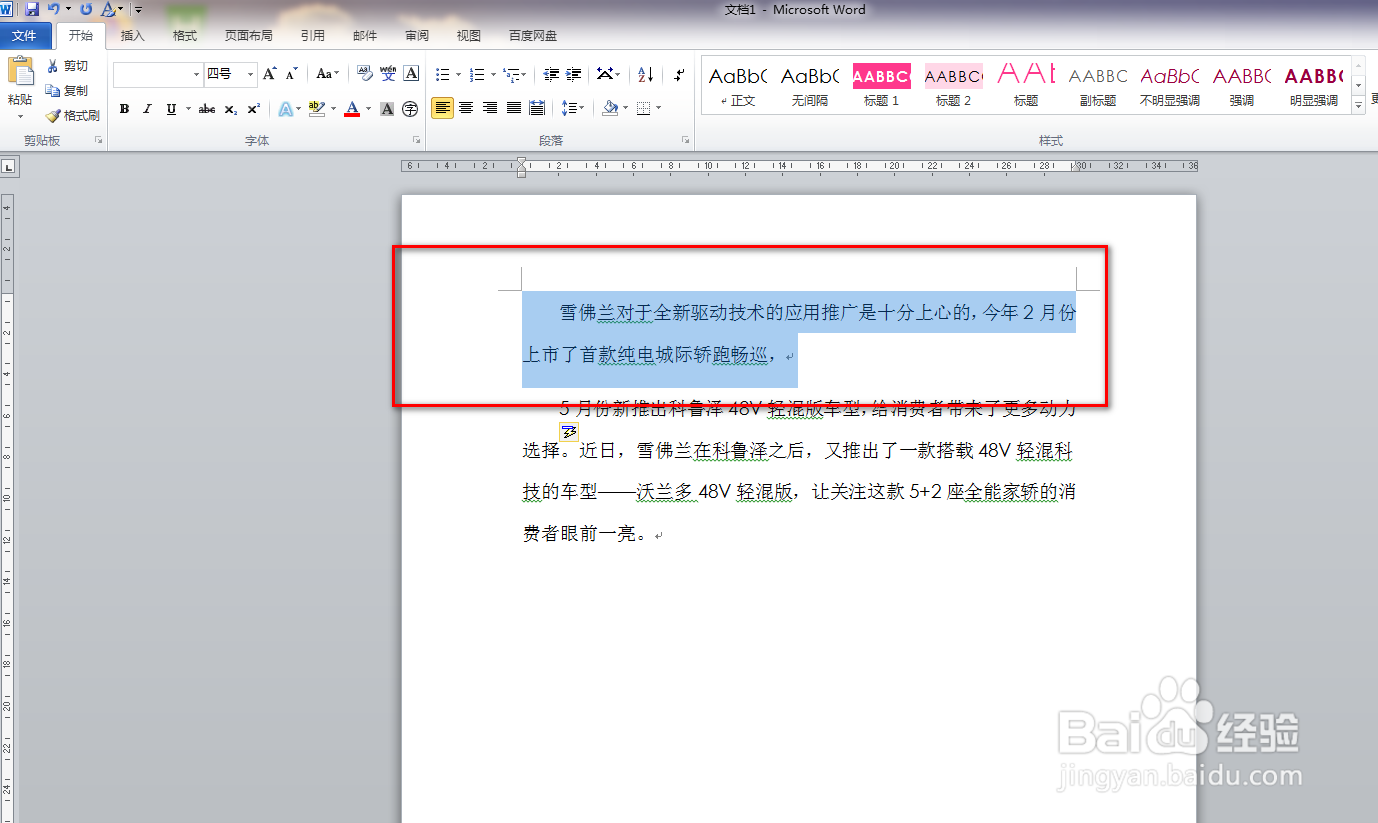The height and width of the screenshot is (823, 1378).
Task: Open the Paragraph dialog launcher
Action: click(x=686, y=141)
